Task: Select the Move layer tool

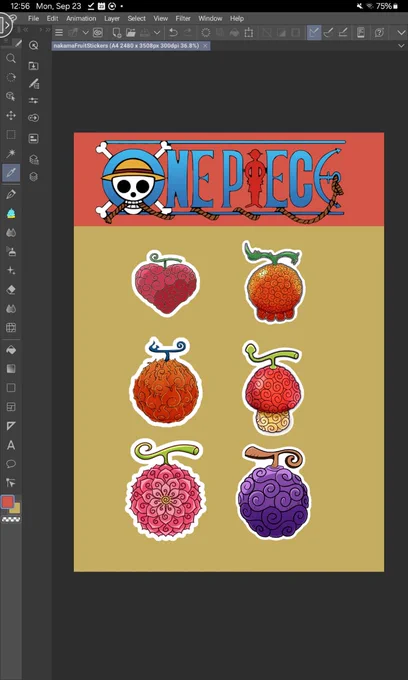Action: click(11, 115)
